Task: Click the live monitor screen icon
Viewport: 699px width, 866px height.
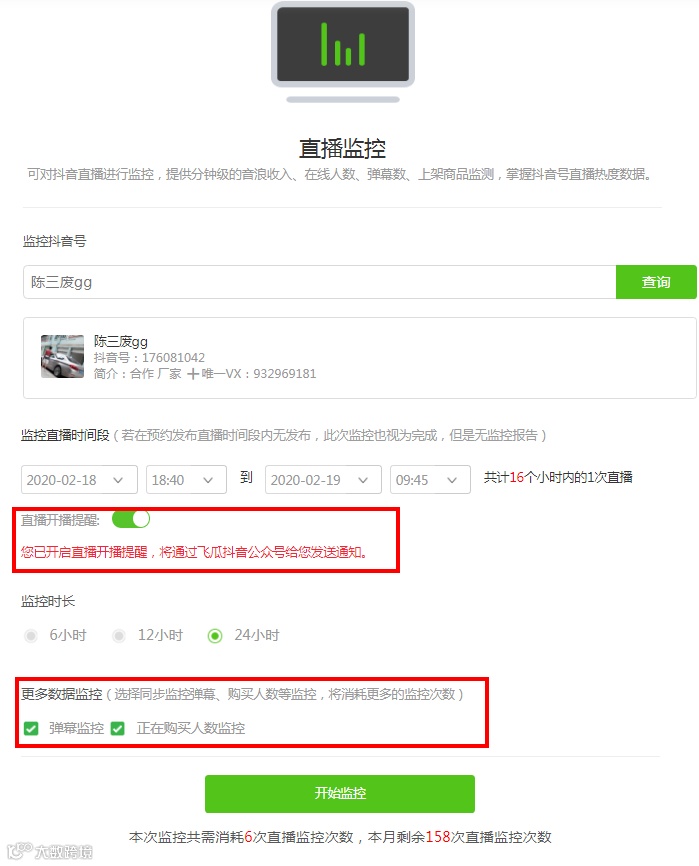Action: (343, 52)
